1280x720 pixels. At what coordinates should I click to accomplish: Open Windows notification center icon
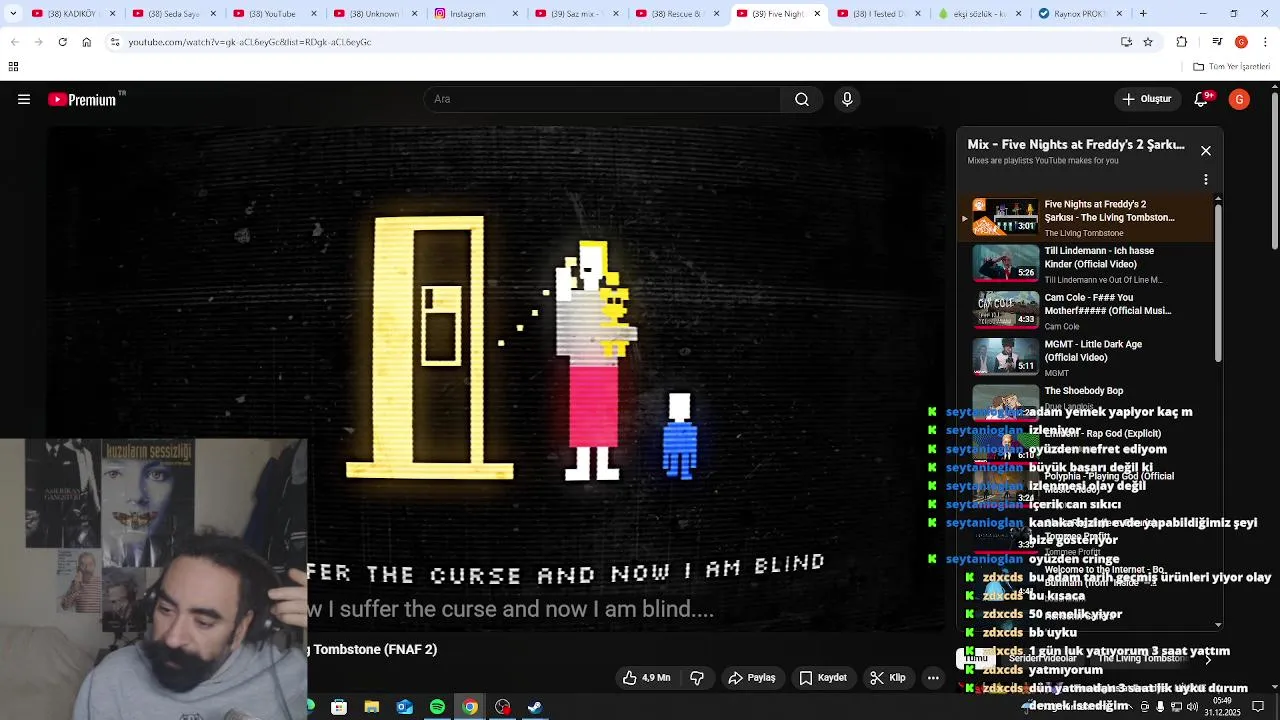(x=1258, y=707)
